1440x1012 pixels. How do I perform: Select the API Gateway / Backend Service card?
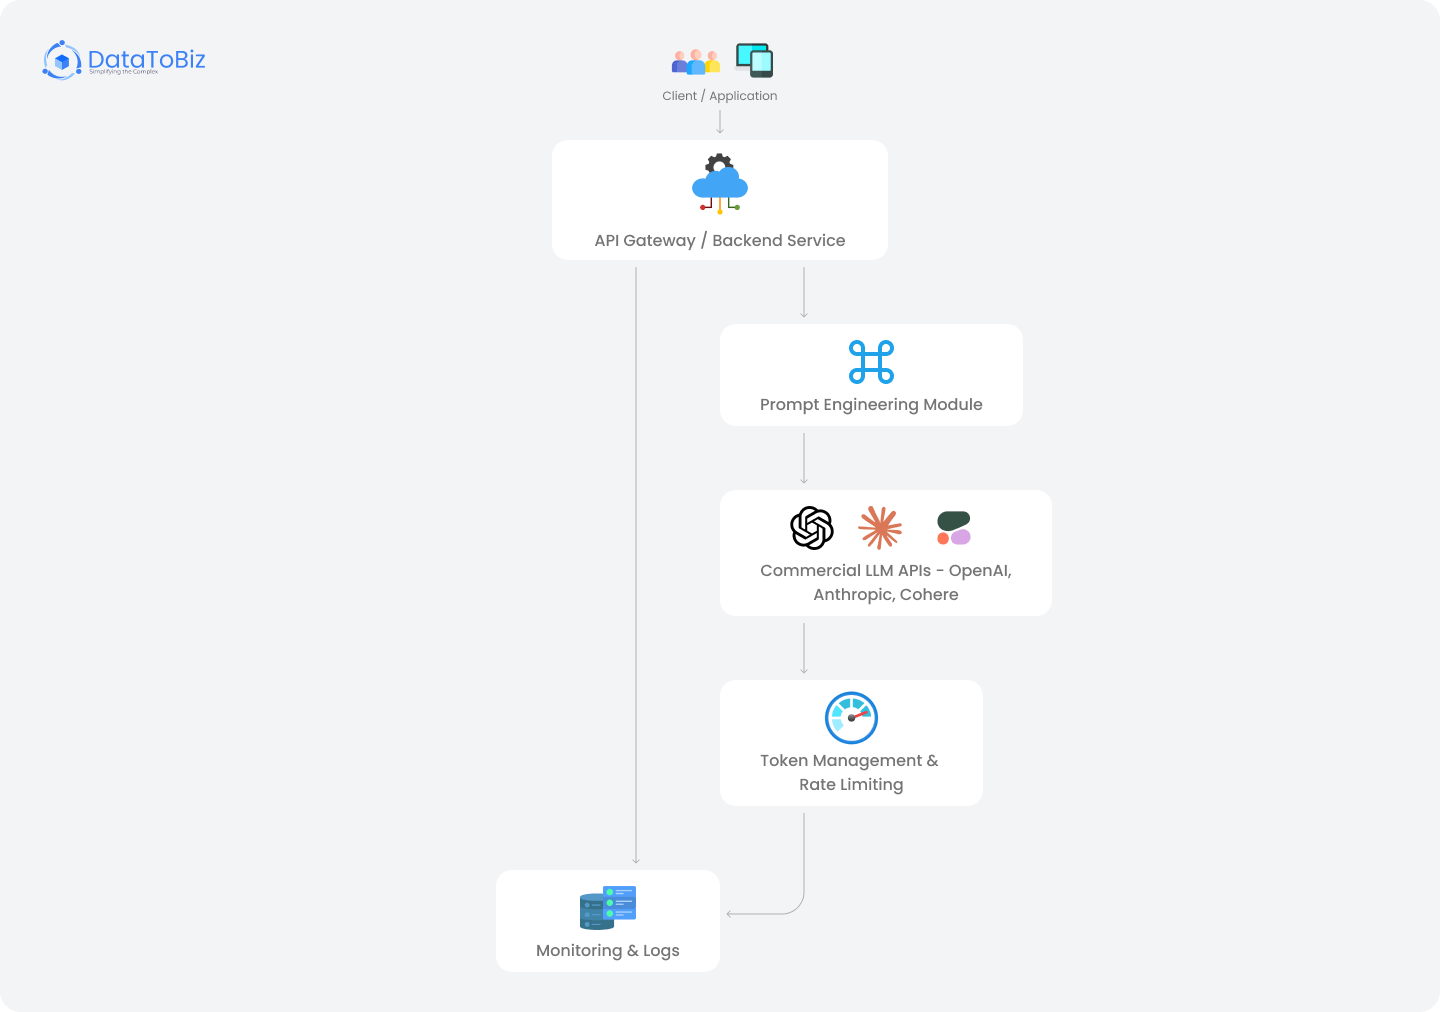[719, 199]
